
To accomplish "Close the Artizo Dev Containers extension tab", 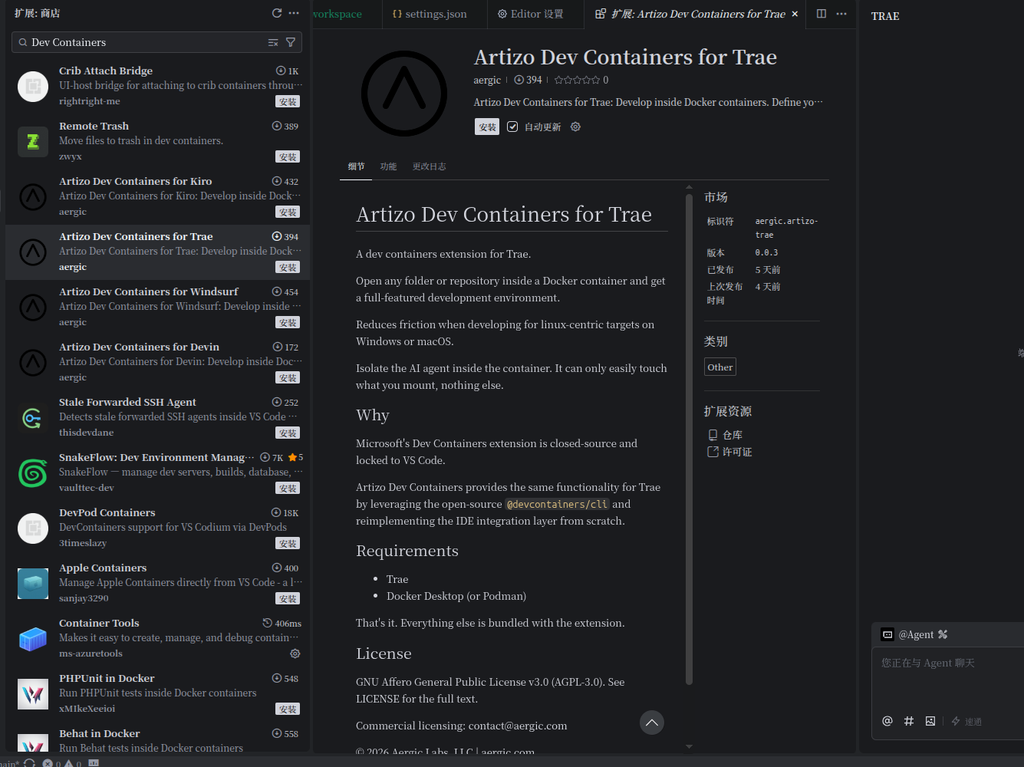I will tap(795, 14).
